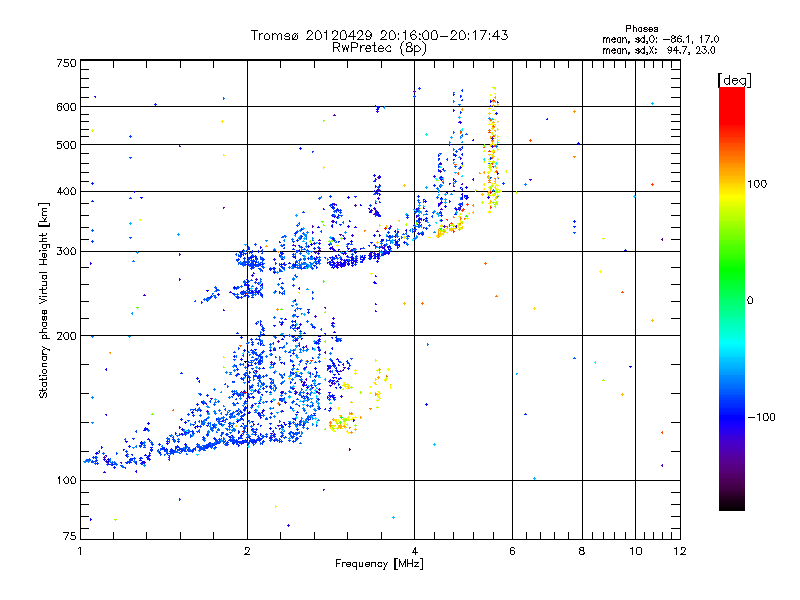Screen dimensions: 800x600
Task: Click the y-axis tick label "100"
Action: (x=66, y=481)
